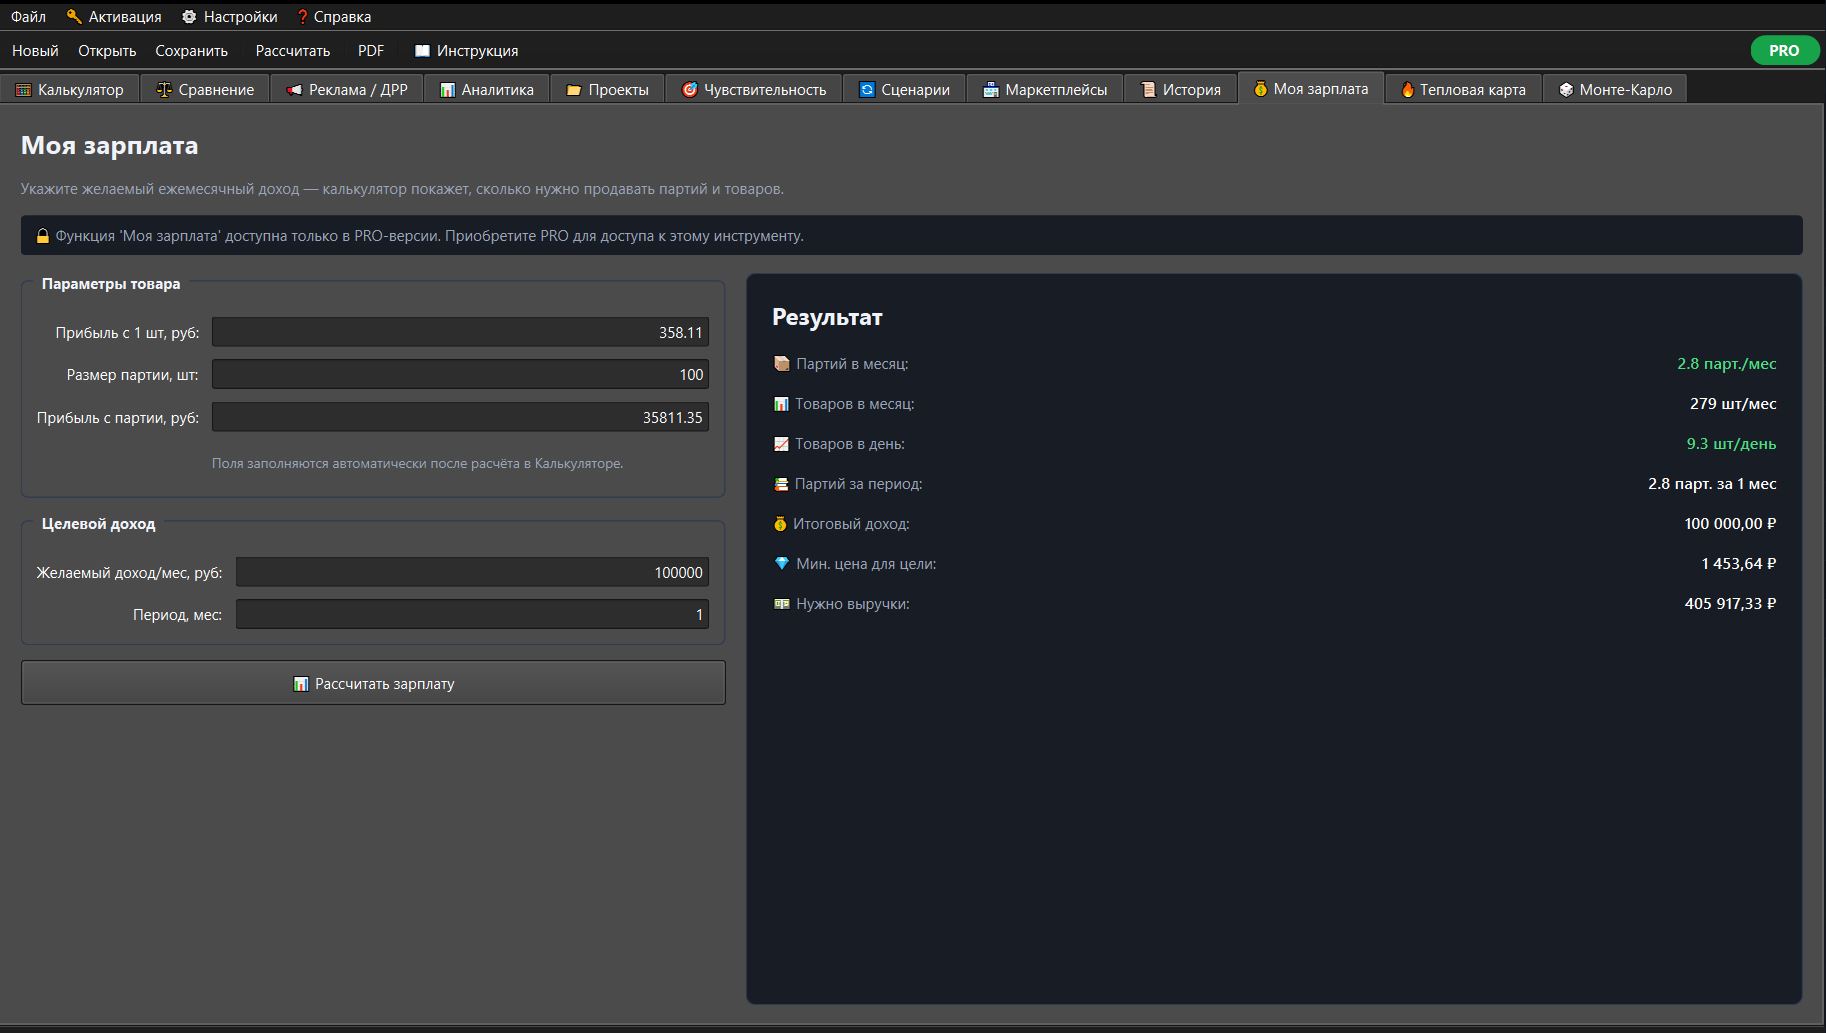The width and height of the screenshot is (1826, 1033).
Task: Click the Целевой доход group title
Action: pos(98,523)
